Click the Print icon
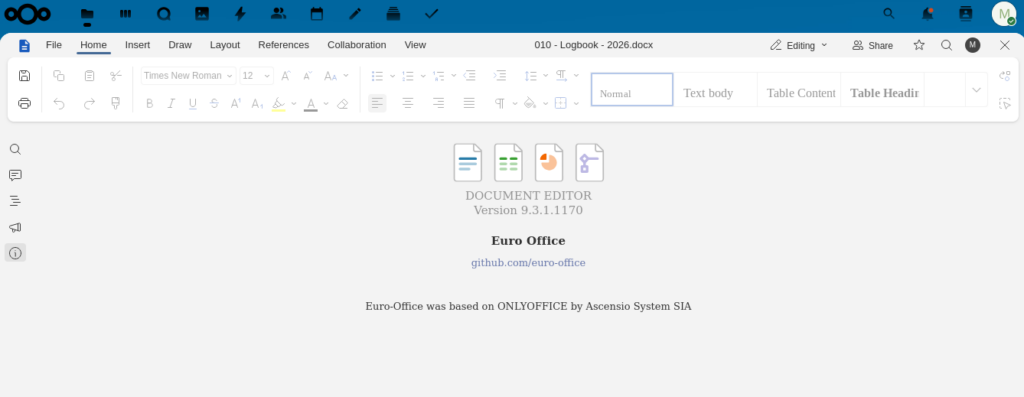The image size is (1024, 397). [24, 103]
